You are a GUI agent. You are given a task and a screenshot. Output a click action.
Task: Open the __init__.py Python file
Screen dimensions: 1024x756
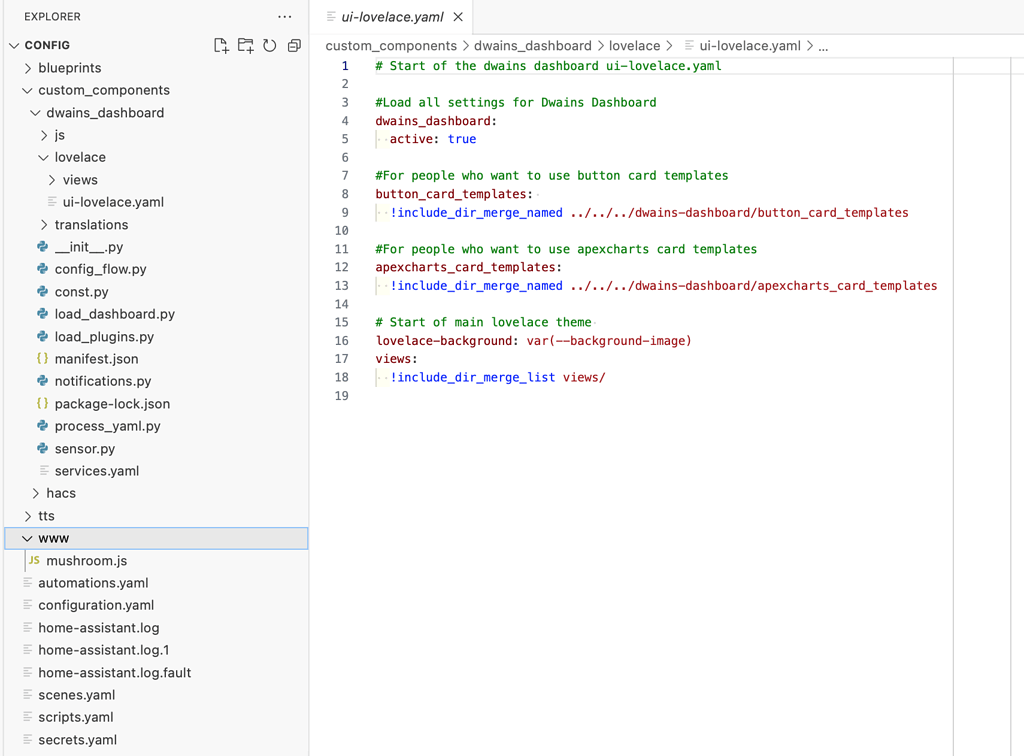tap(89, 247)
